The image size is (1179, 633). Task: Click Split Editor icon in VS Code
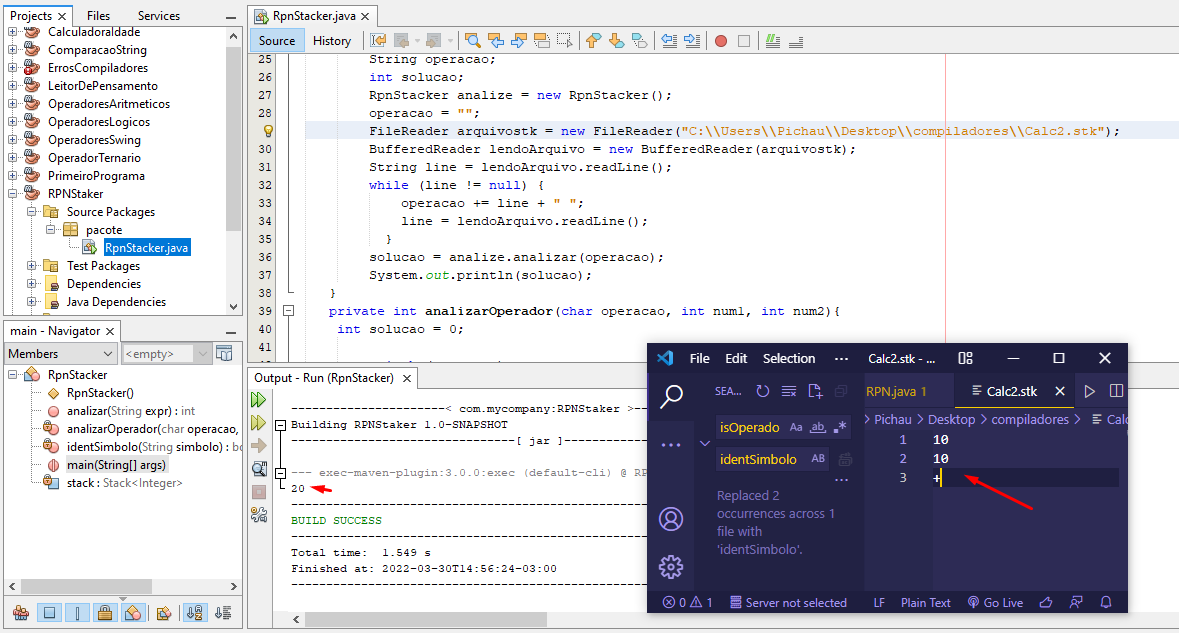(x=1116, y=391)
